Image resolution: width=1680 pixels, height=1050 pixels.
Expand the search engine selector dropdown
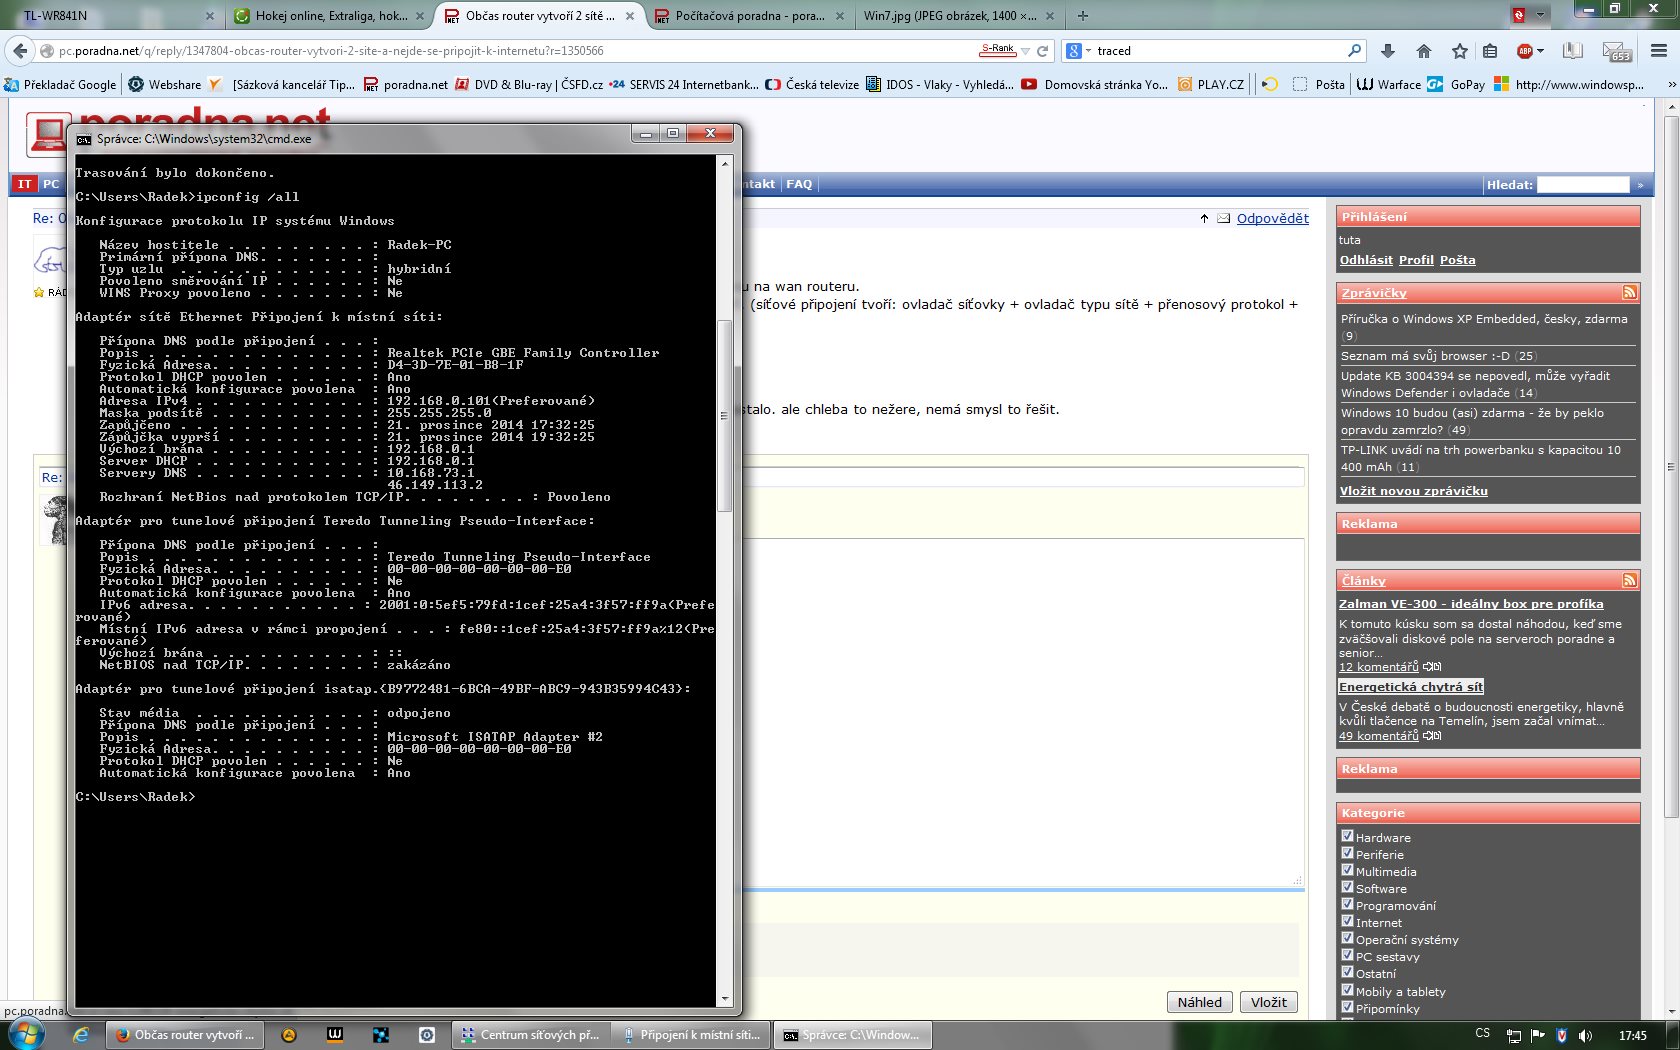click(1088, 51)
